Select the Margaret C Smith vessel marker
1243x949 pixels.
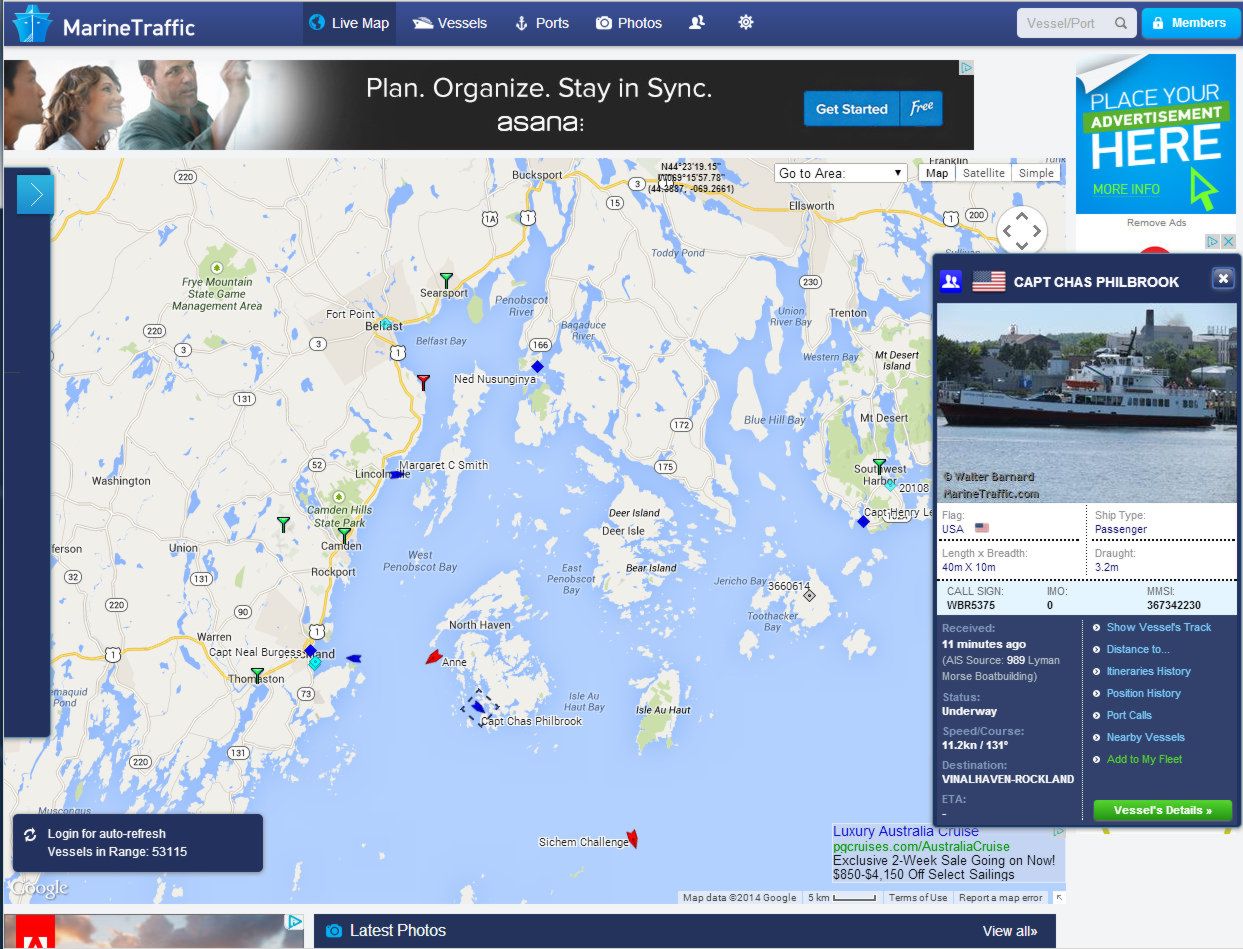point(396,474)
